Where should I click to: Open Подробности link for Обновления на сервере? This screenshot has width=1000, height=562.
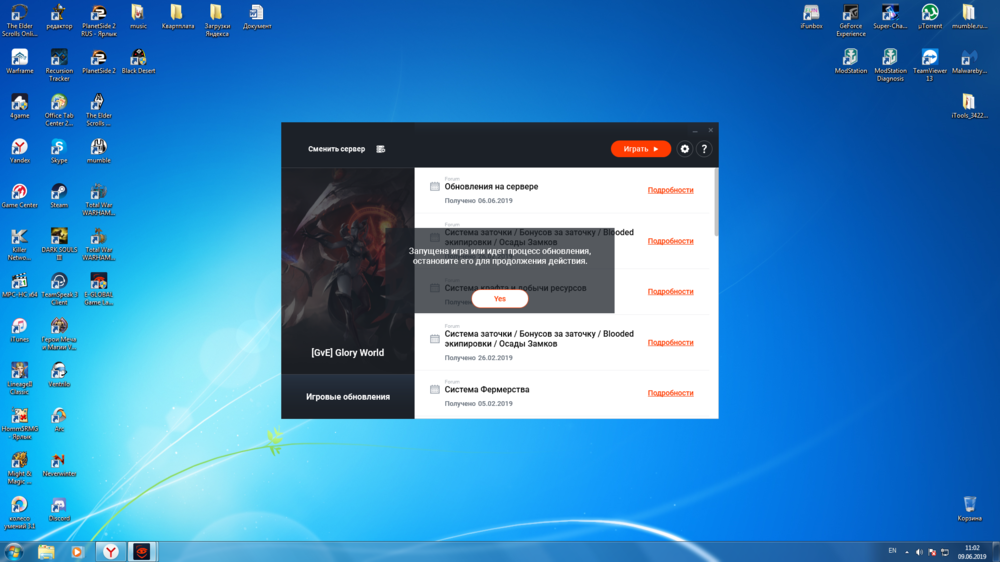click(670, 190)
